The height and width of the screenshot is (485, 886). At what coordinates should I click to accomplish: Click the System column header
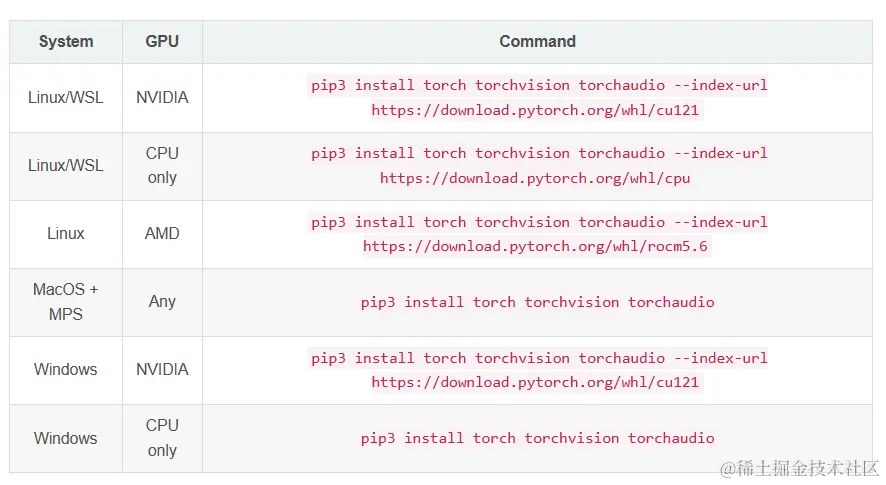tap(66, 42)
